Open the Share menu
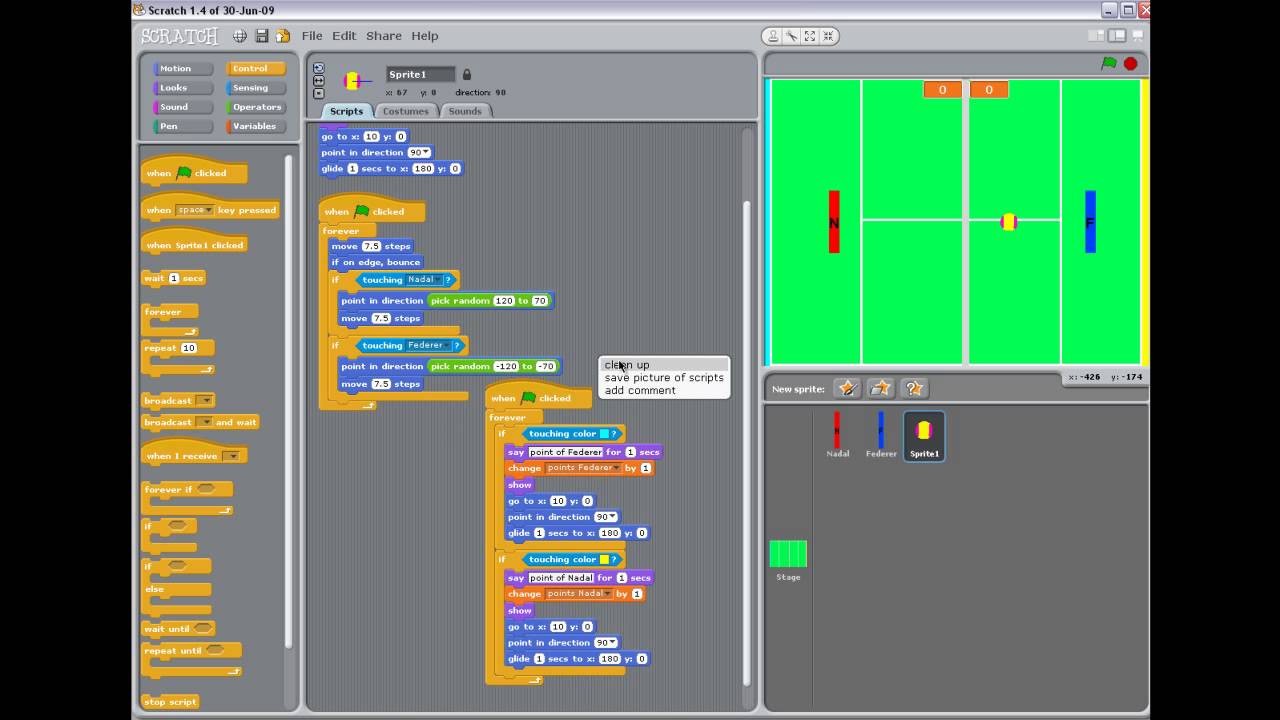The height and width of the screenshot is (720, 1280). pos(384,36)
